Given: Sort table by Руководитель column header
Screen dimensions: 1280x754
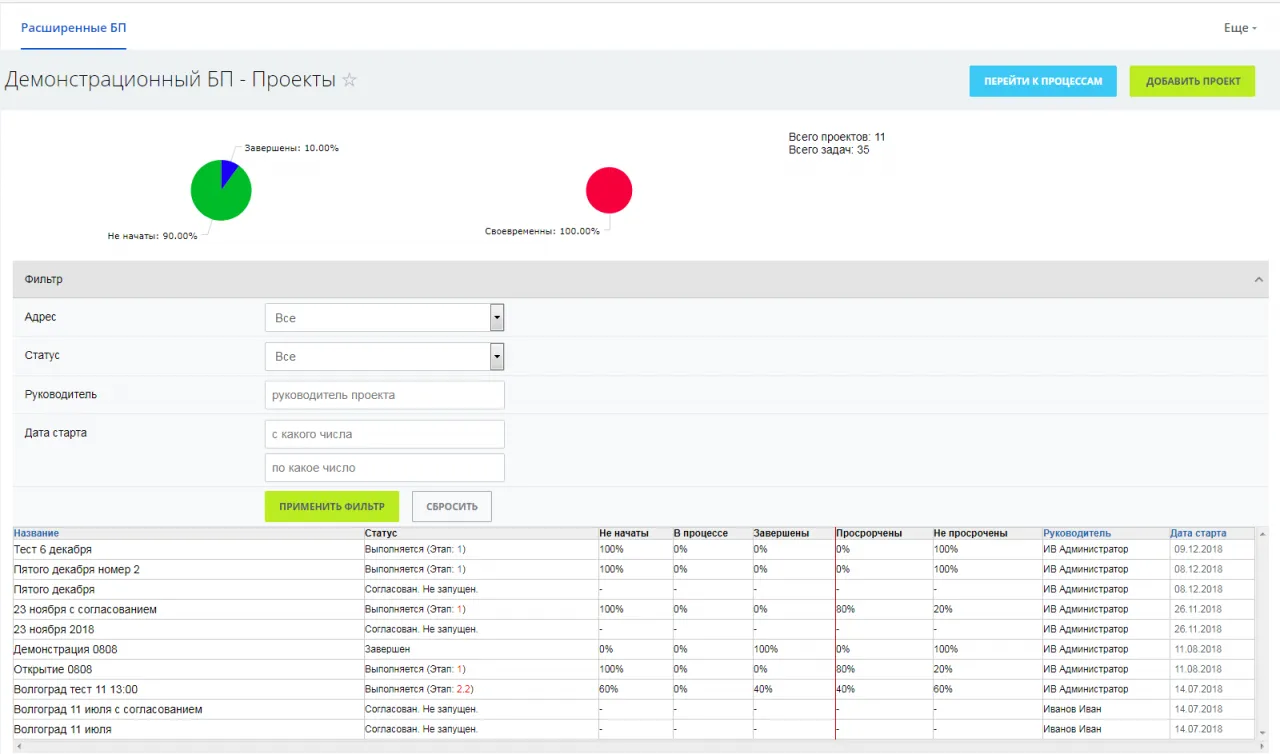Looking at the screenshot, I should [1076, 533].
